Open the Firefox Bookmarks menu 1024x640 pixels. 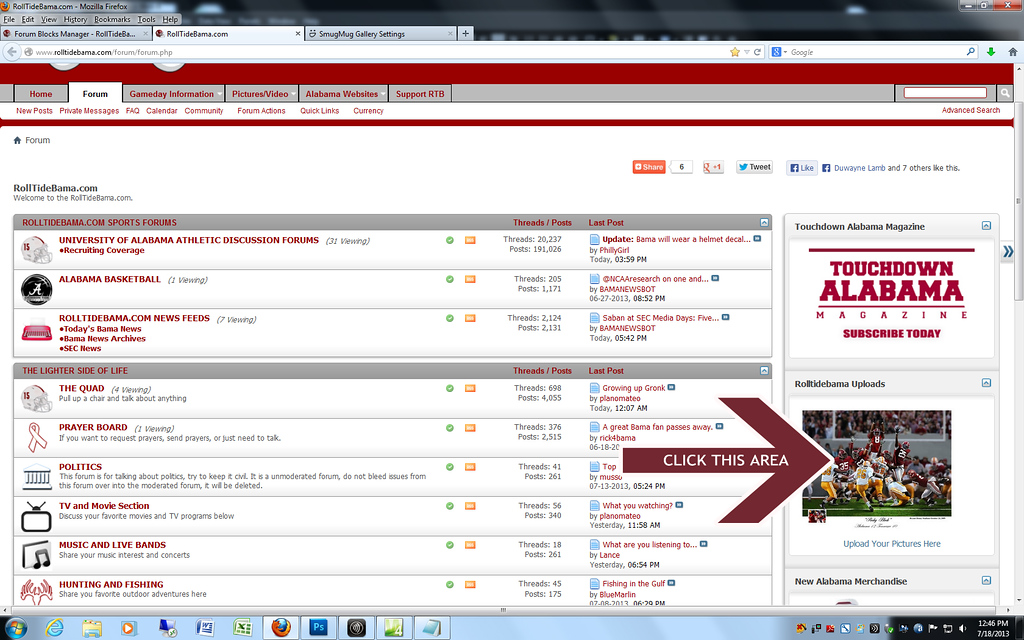pos(111,19)
